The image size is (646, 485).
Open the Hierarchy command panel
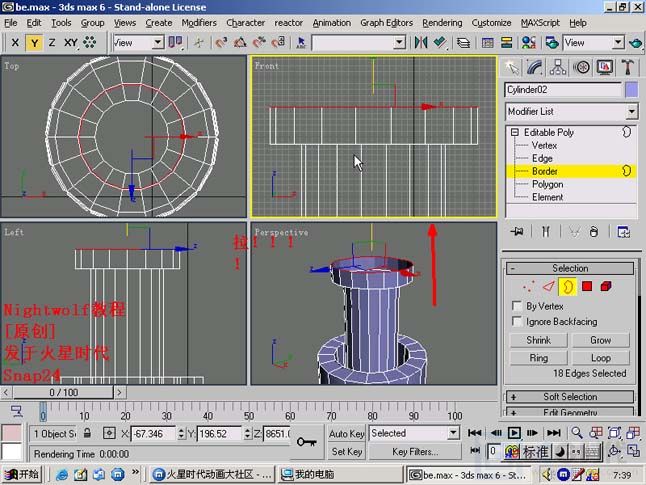558,68
